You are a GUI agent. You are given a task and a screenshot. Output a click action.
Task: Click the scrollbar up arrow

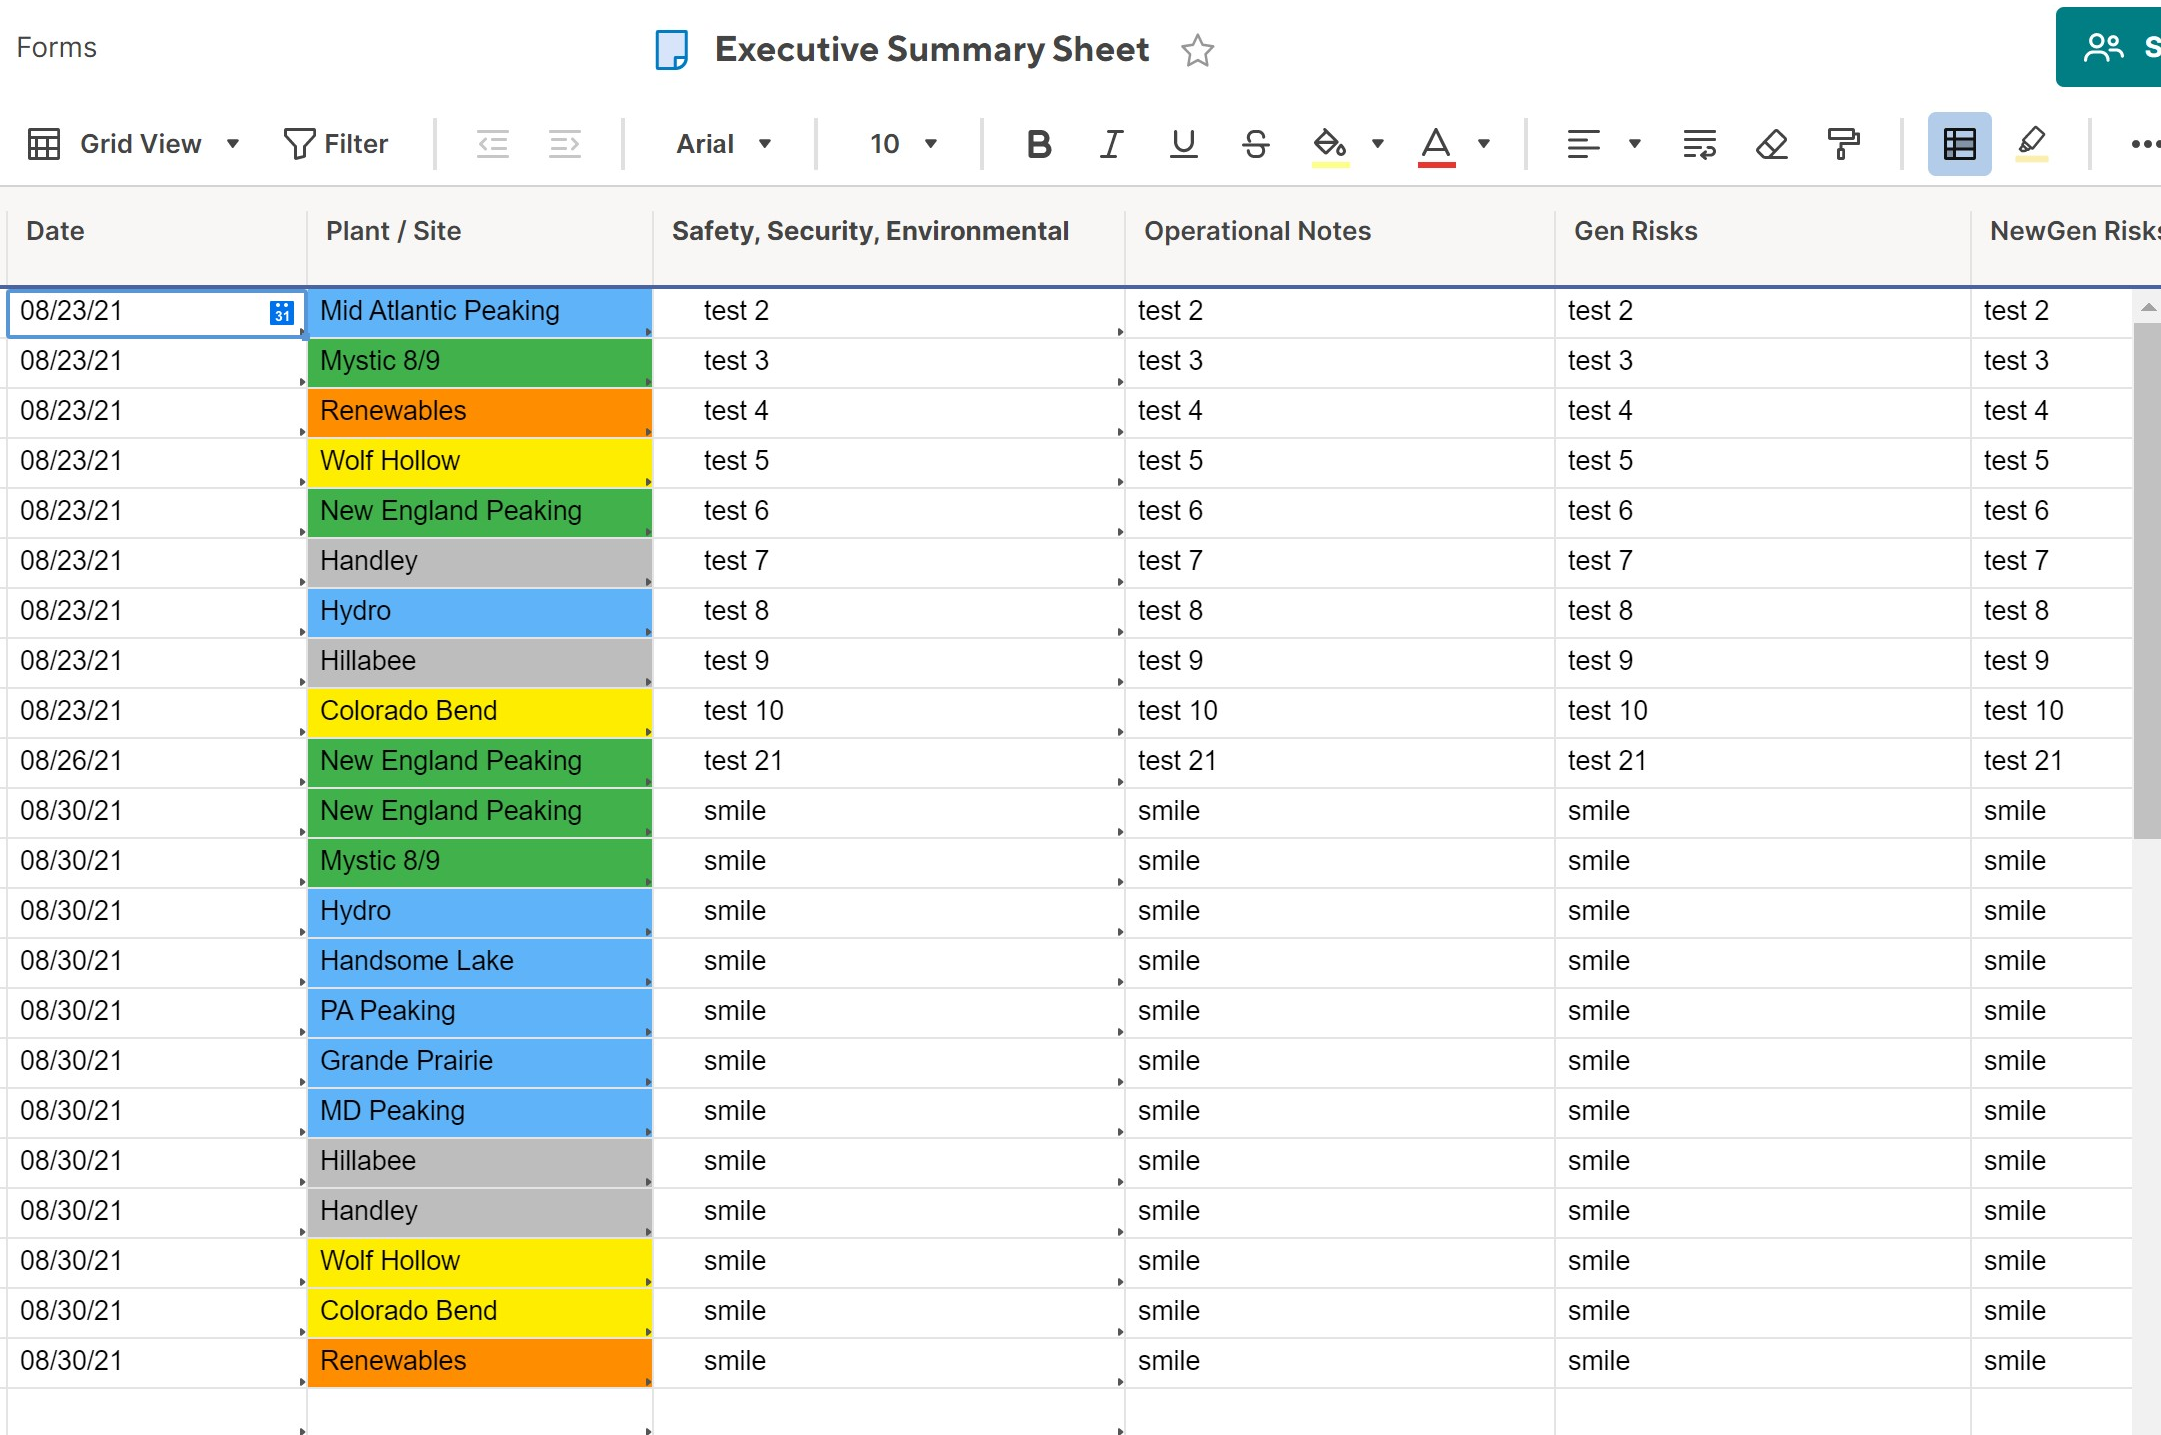pyautogui.click(x=2147, y=308)
